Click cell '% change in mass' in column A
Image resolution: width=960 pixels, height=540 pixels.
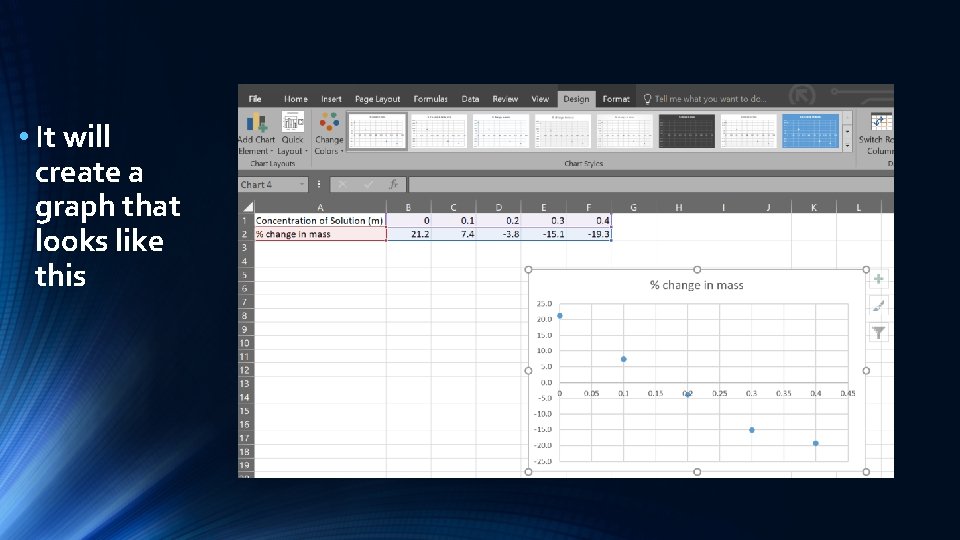320,234
